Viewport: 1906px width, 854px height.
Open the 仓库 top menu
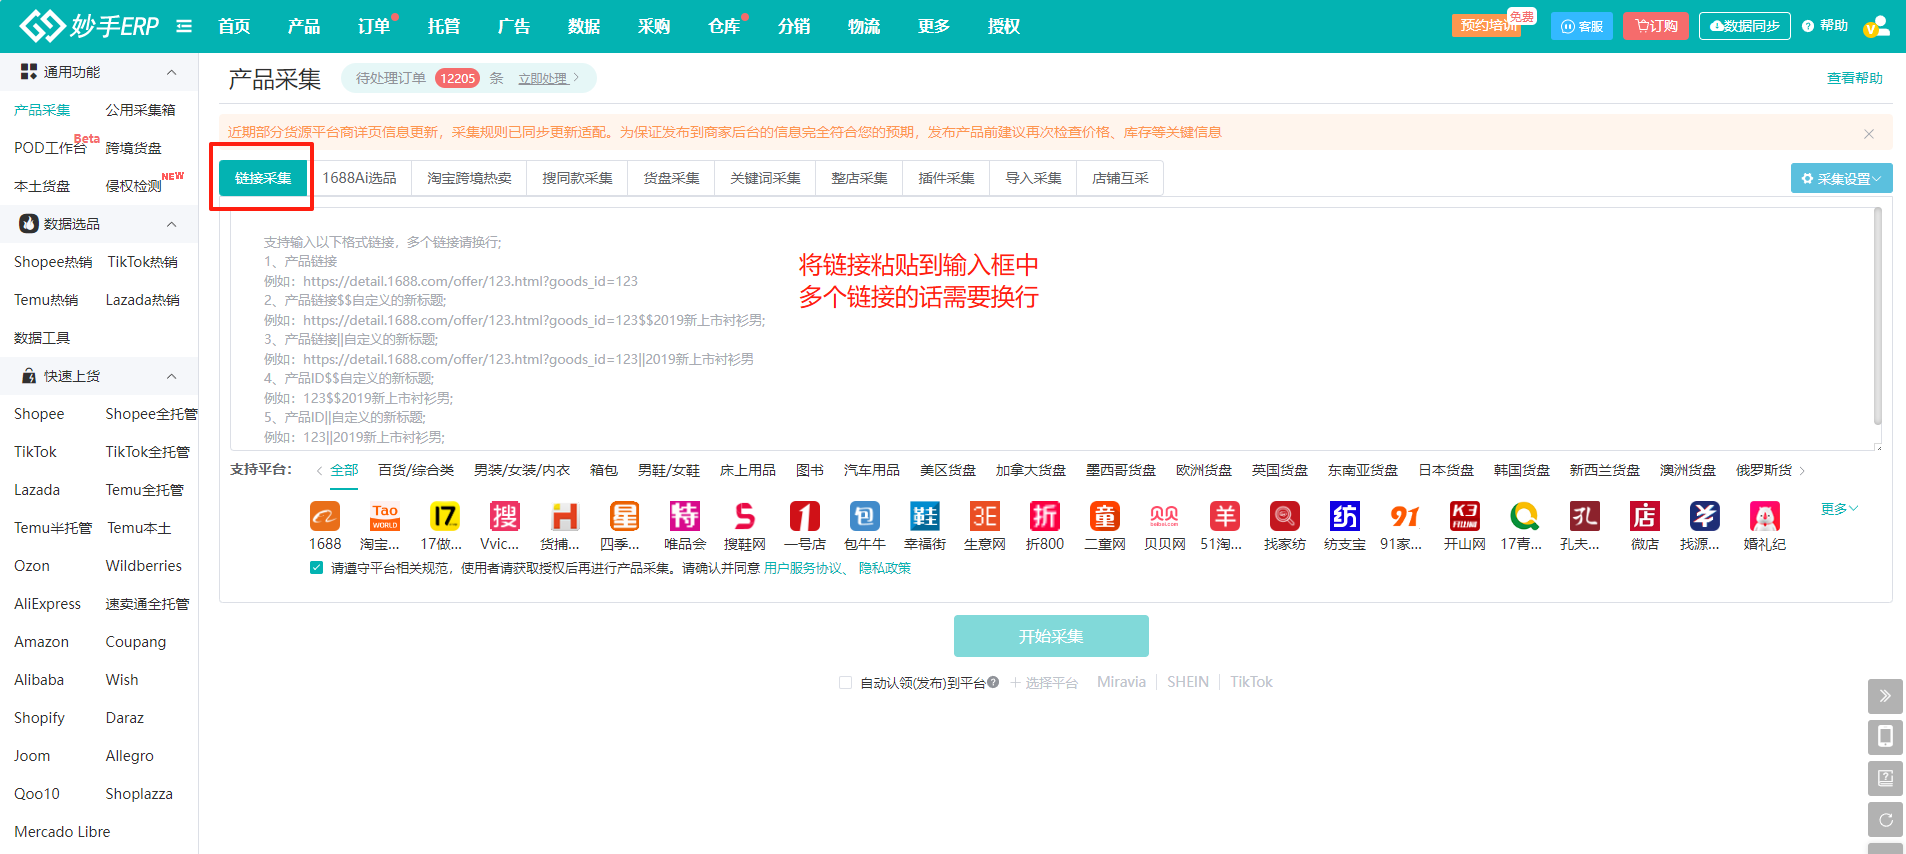point(724,26)
